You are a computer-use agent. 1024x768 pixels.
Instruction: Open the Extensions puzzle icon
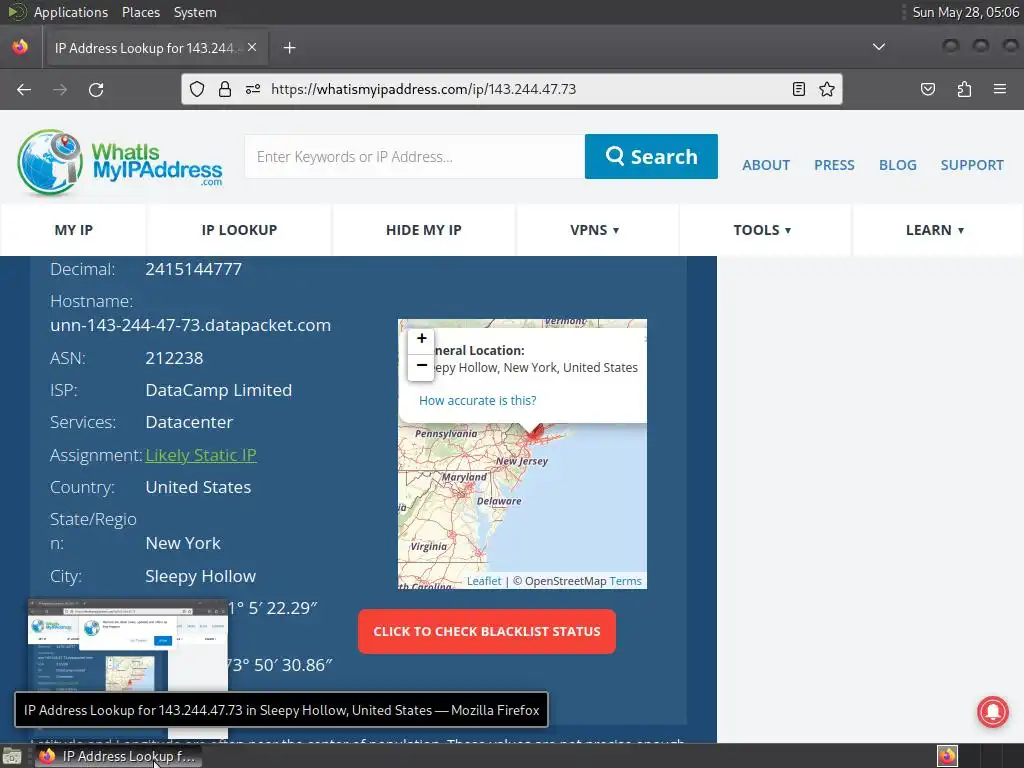click(x=964, y=89)
